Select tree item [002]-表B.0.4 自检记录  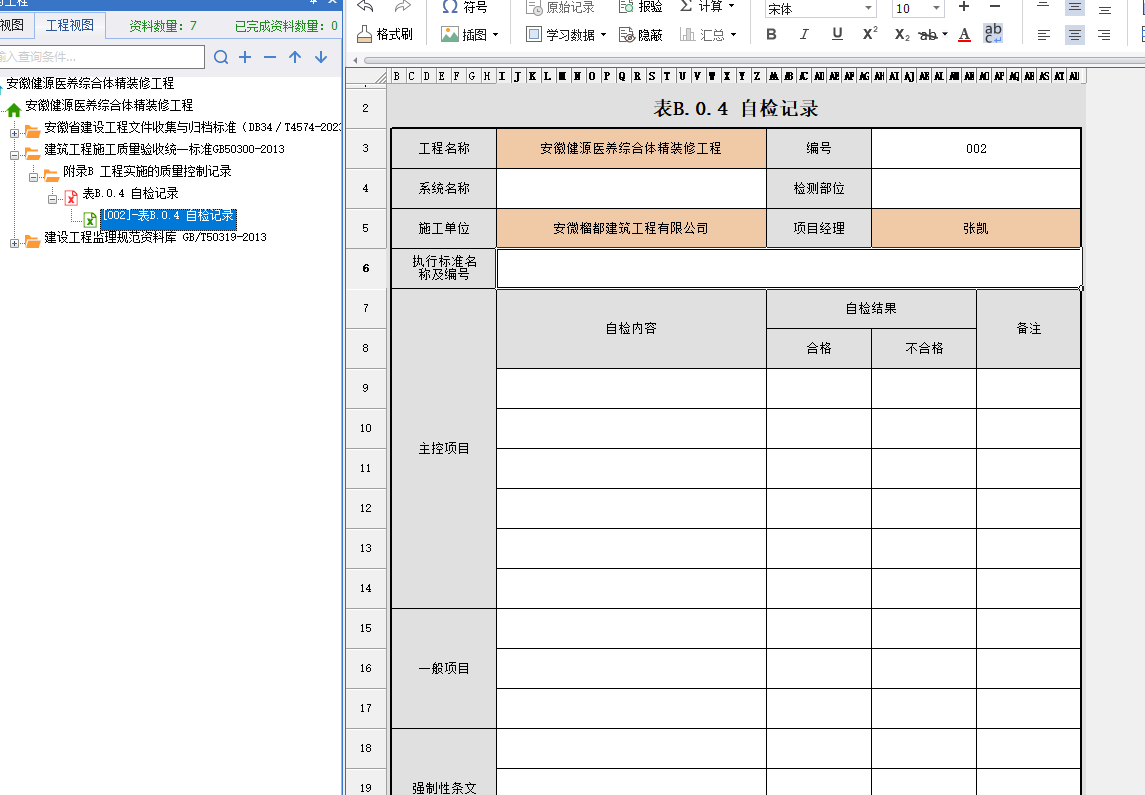[x=167, y=216]
